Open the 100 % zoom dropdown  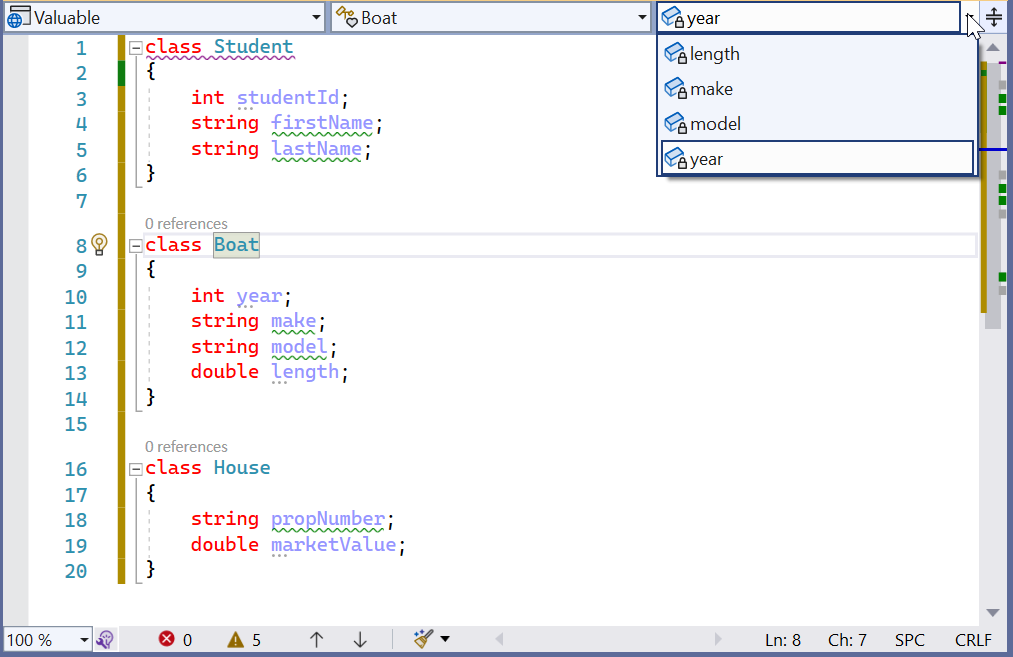point(47,640)
